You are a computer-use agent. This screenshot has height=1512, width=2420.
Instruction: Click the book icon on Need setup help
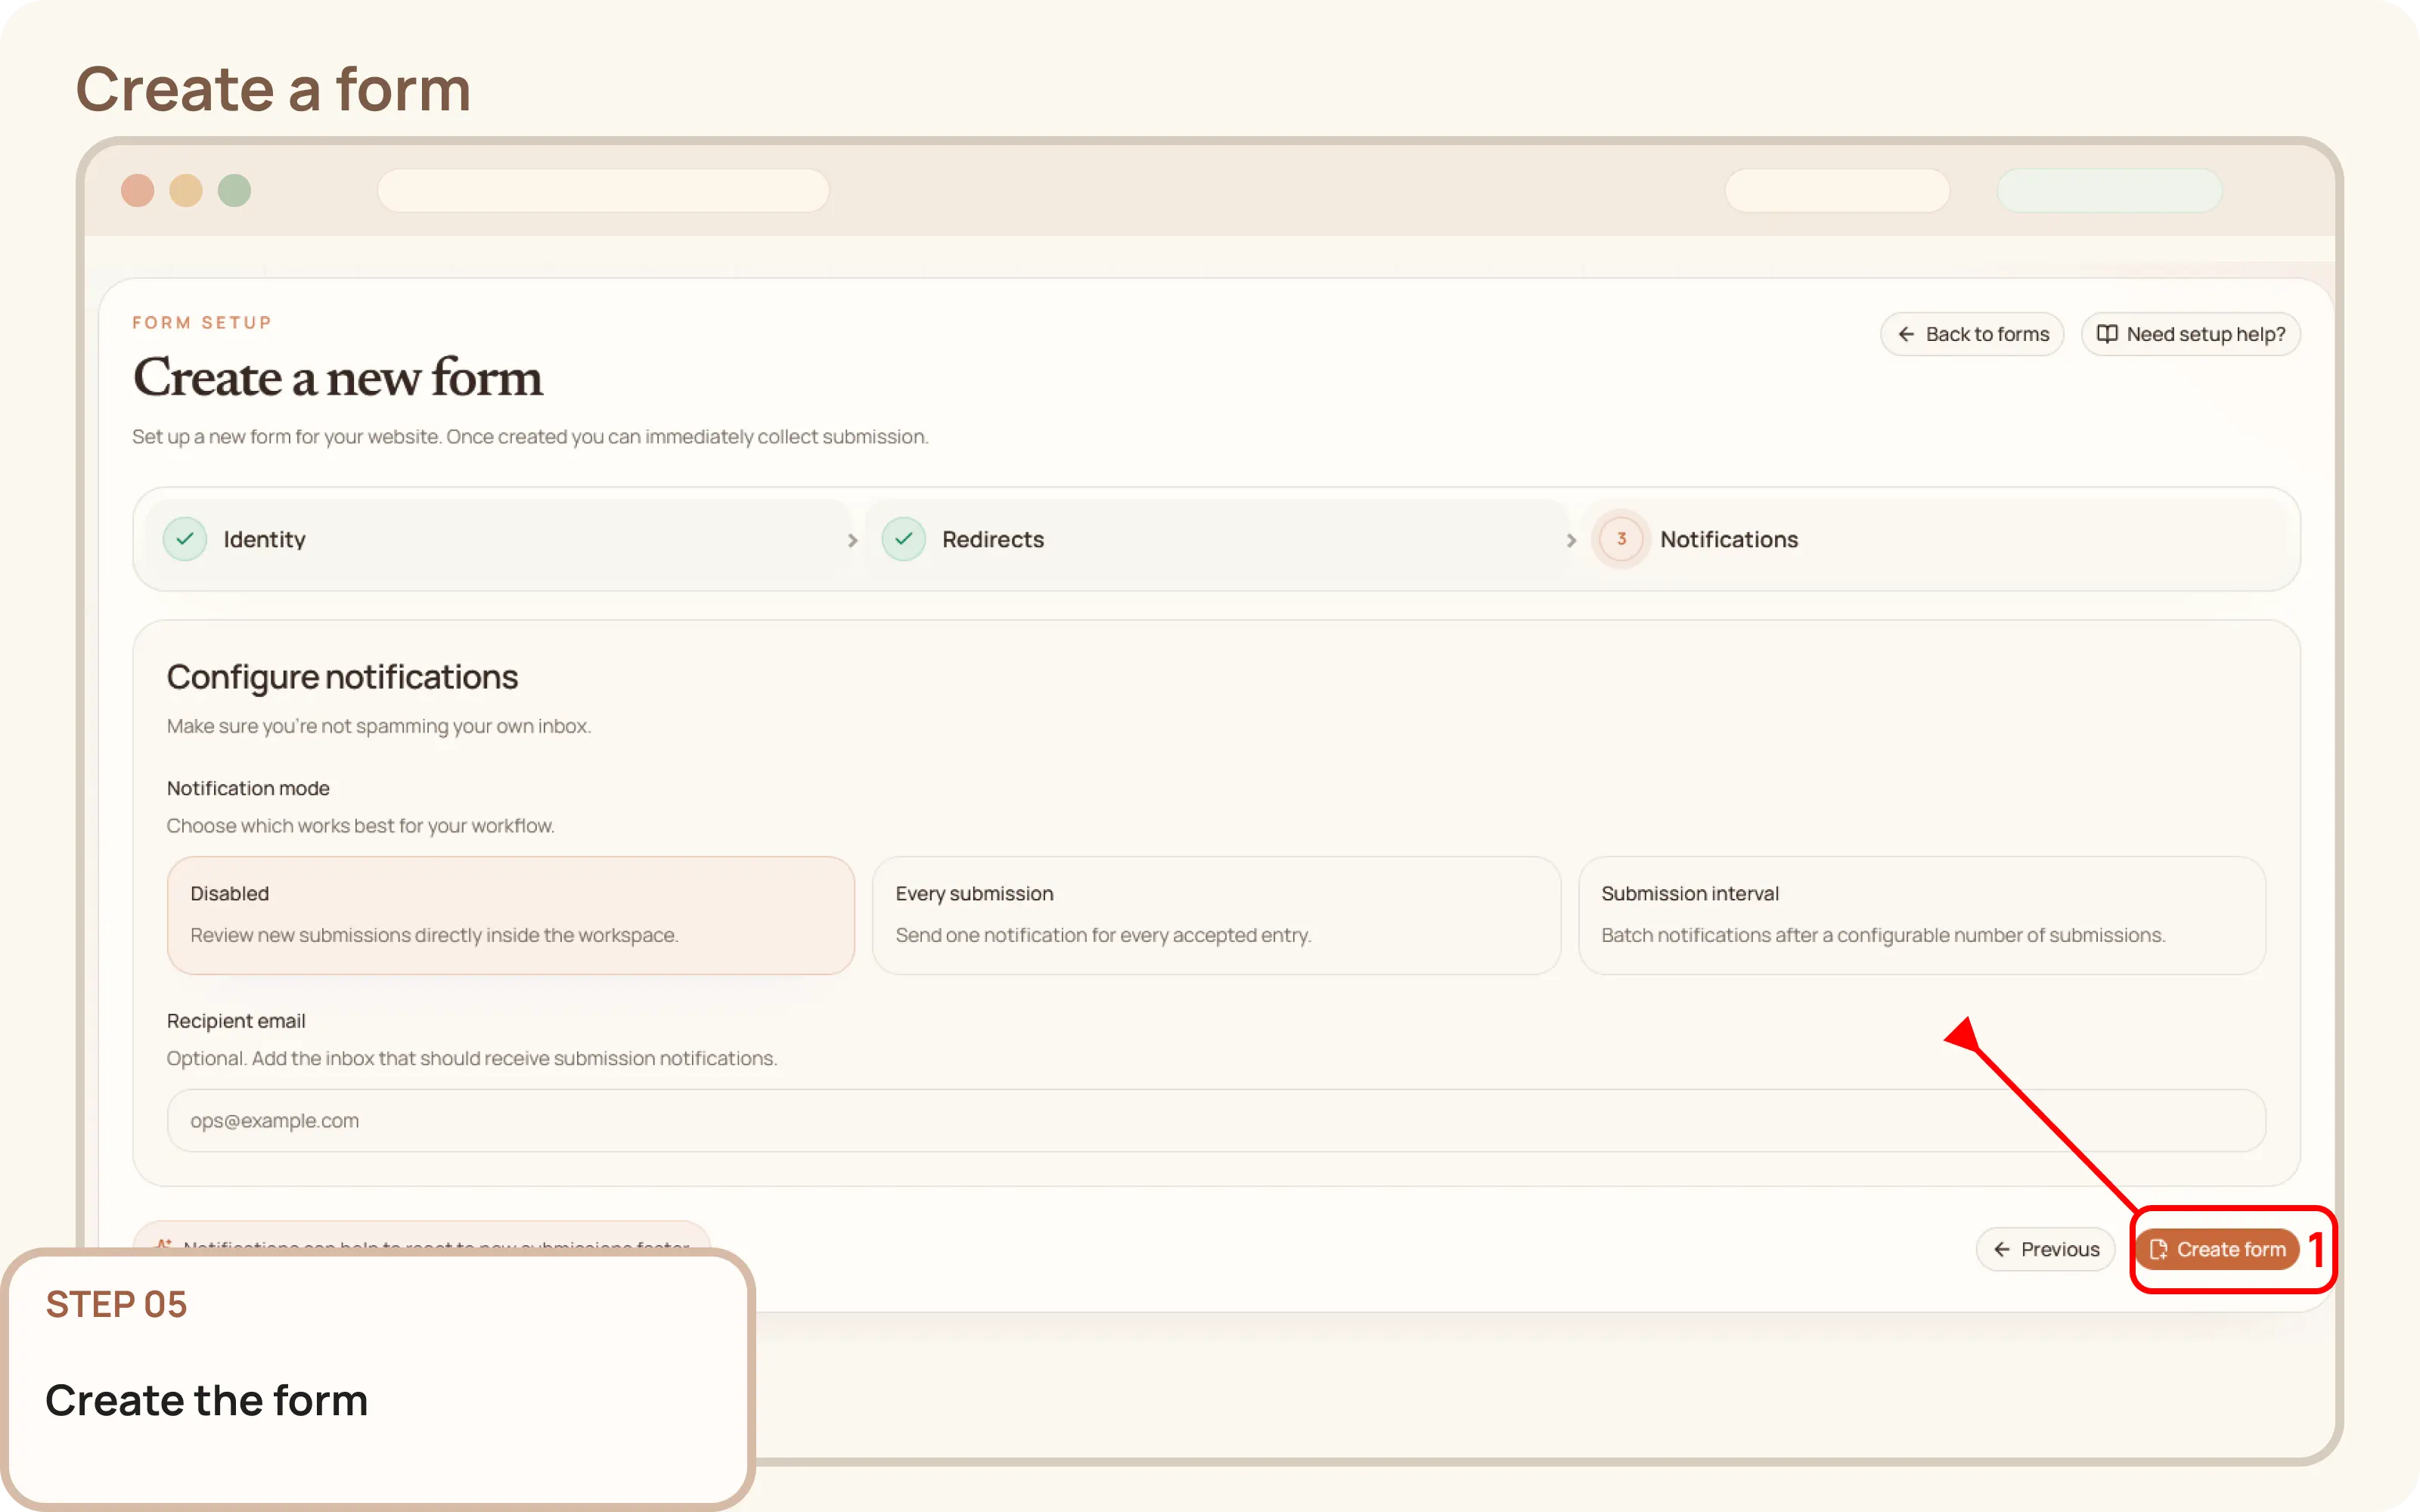click(x=2107, y=333)
